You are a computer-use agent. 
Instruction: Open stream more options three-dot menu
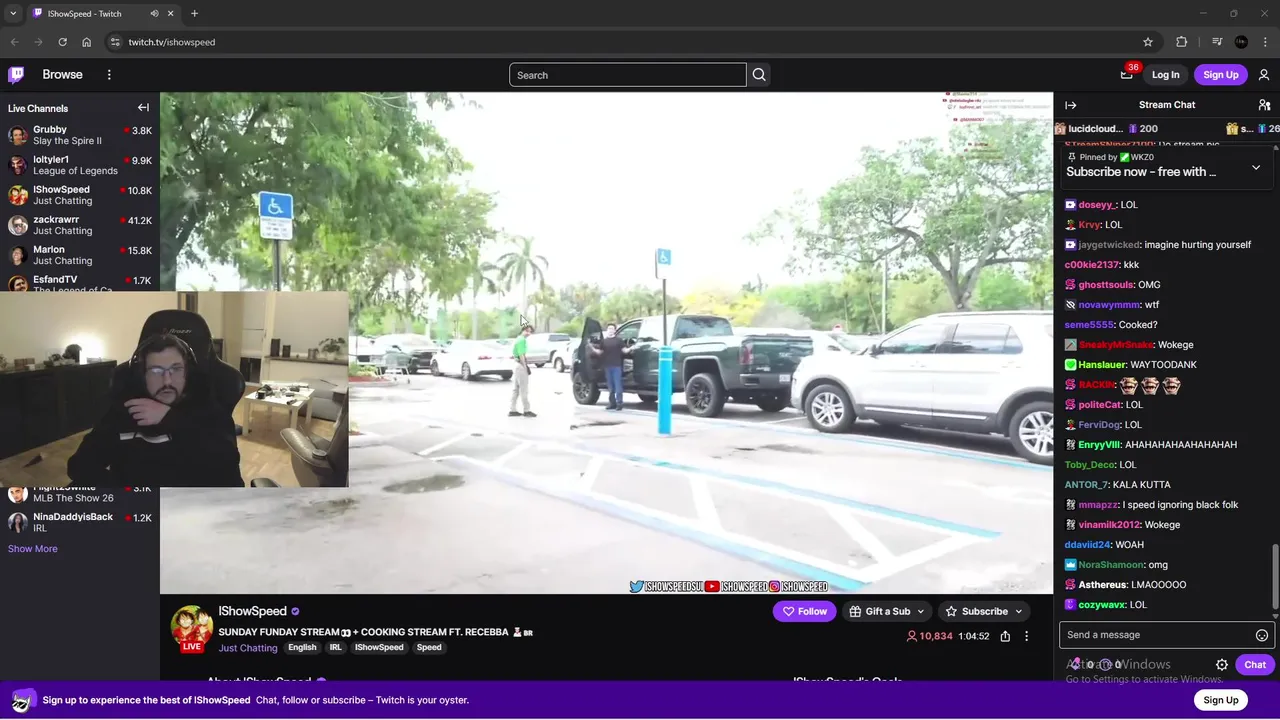(x=1026, y=636)
